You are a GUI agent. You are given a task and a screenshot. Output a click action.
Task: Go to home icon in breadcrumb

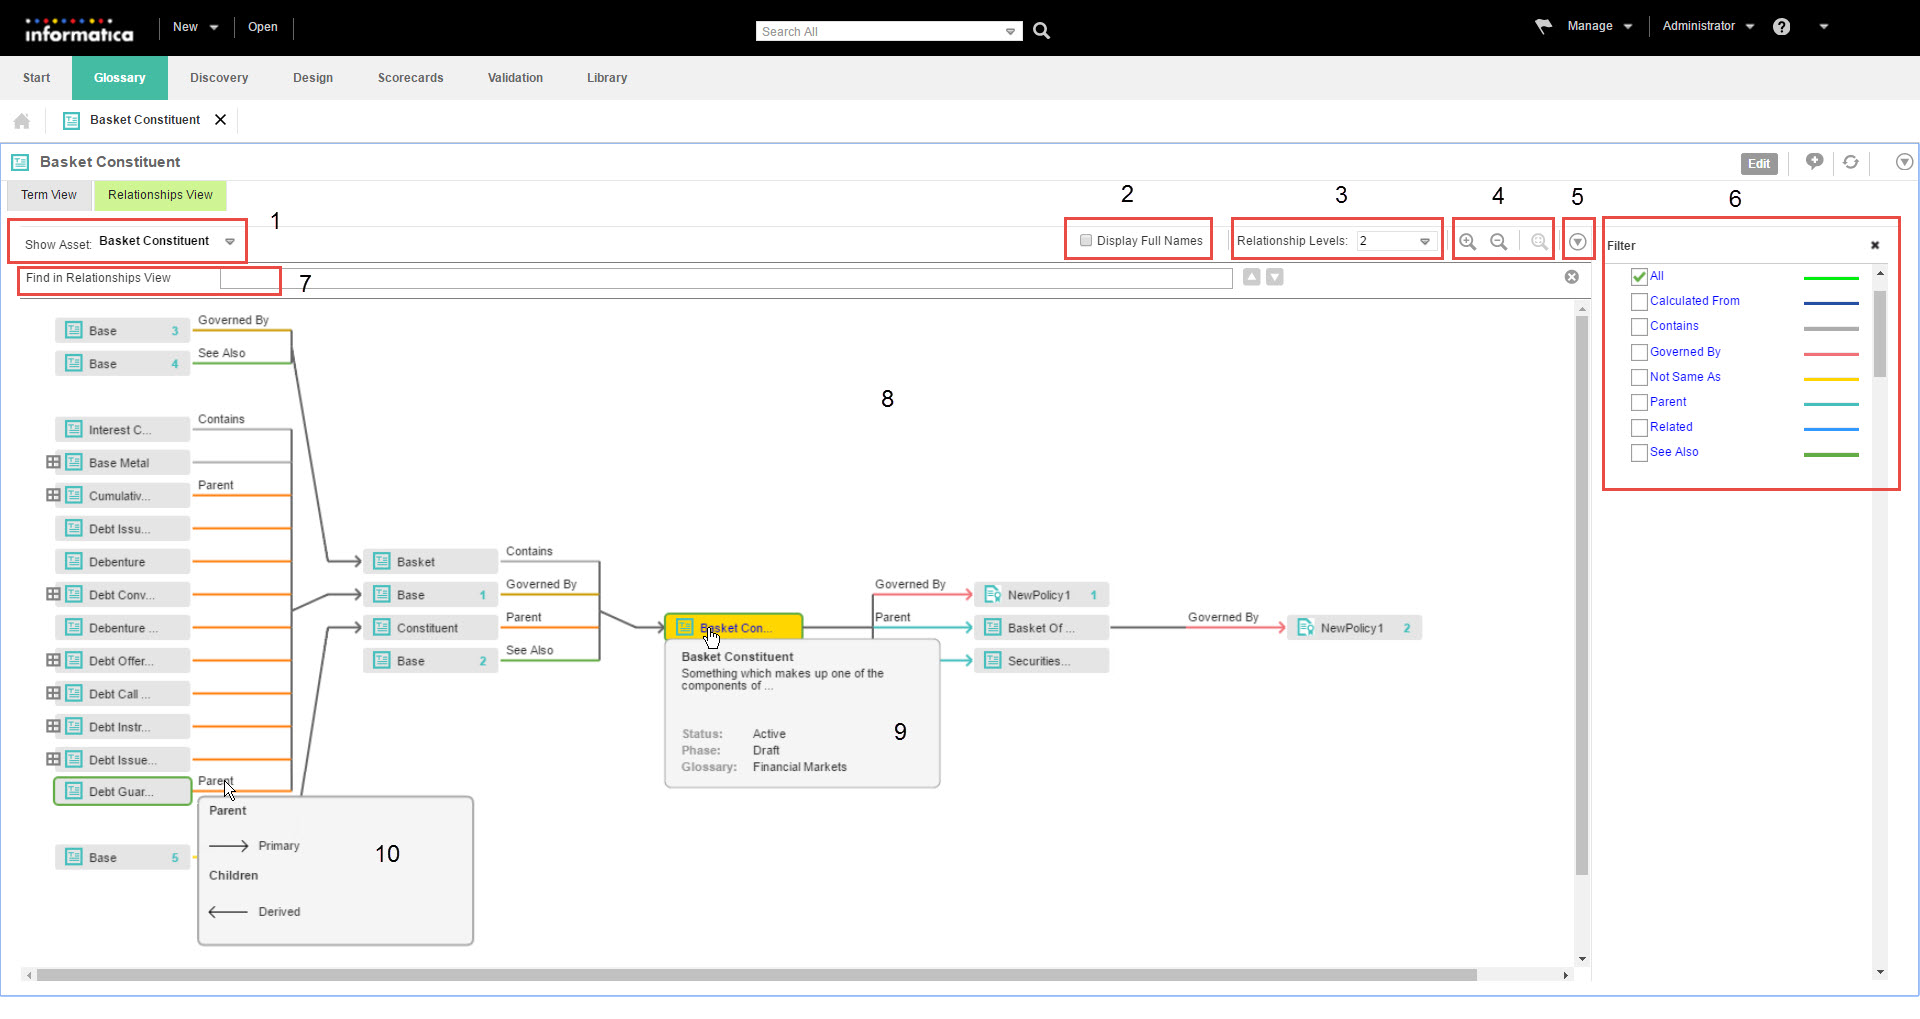tap(22, 121)
